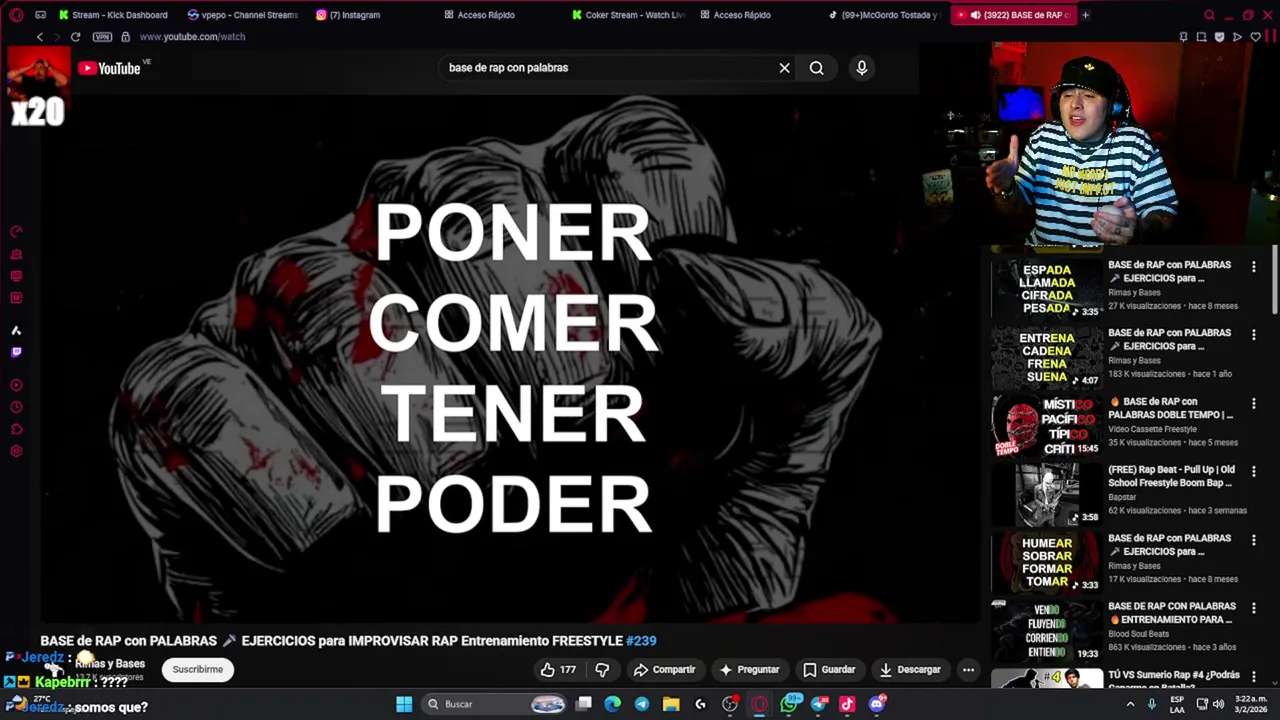Switch to McGordo Tostada TikTok tab
The image size is (1280, 720).
[x=884, y=15]
